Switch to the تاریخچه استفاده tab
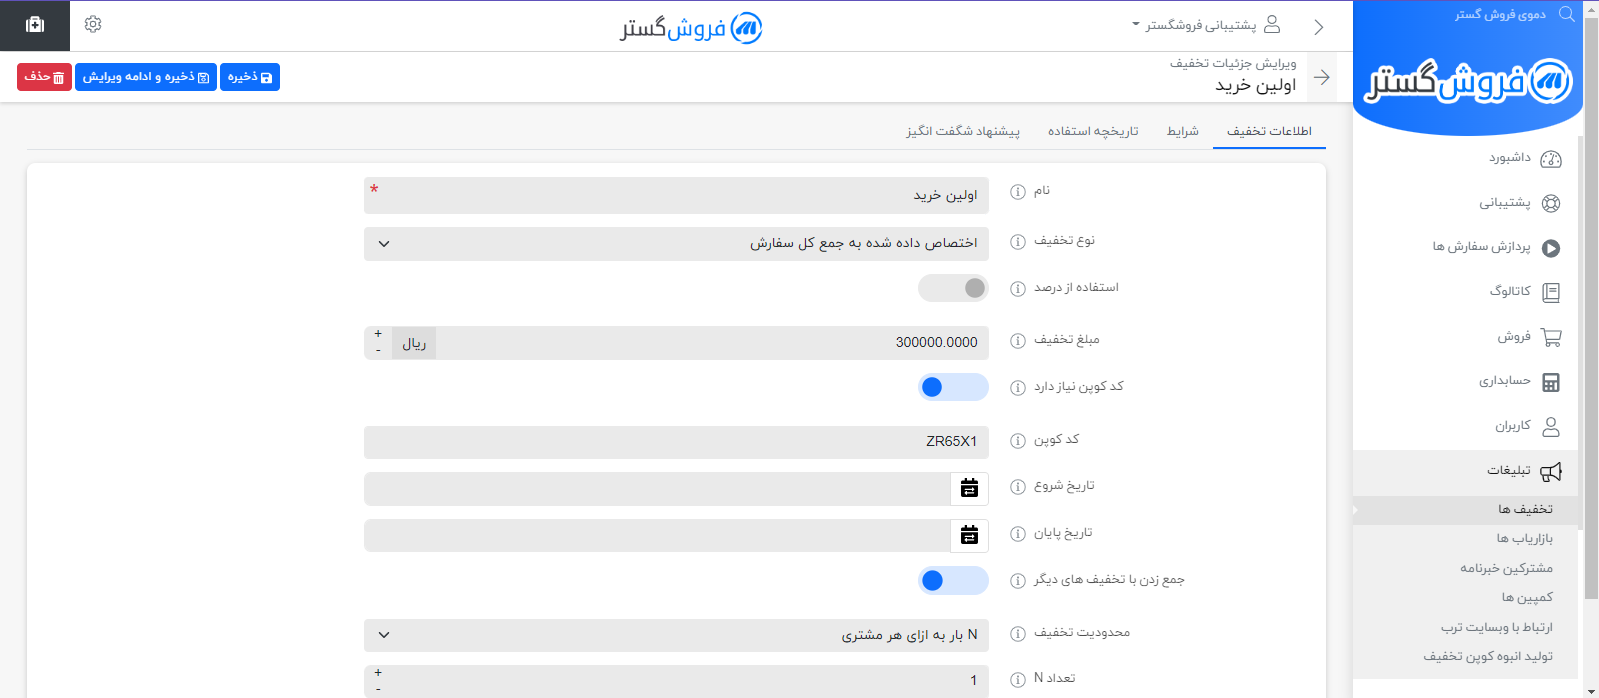Viewport: 1599px width, 698px height. coord(1093,131)
